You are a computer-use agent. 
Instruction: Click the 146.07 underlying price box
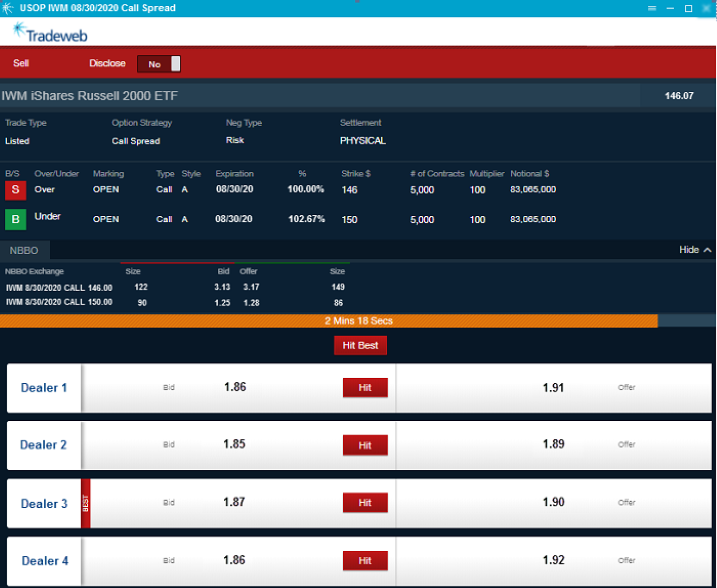coord(678,96)
